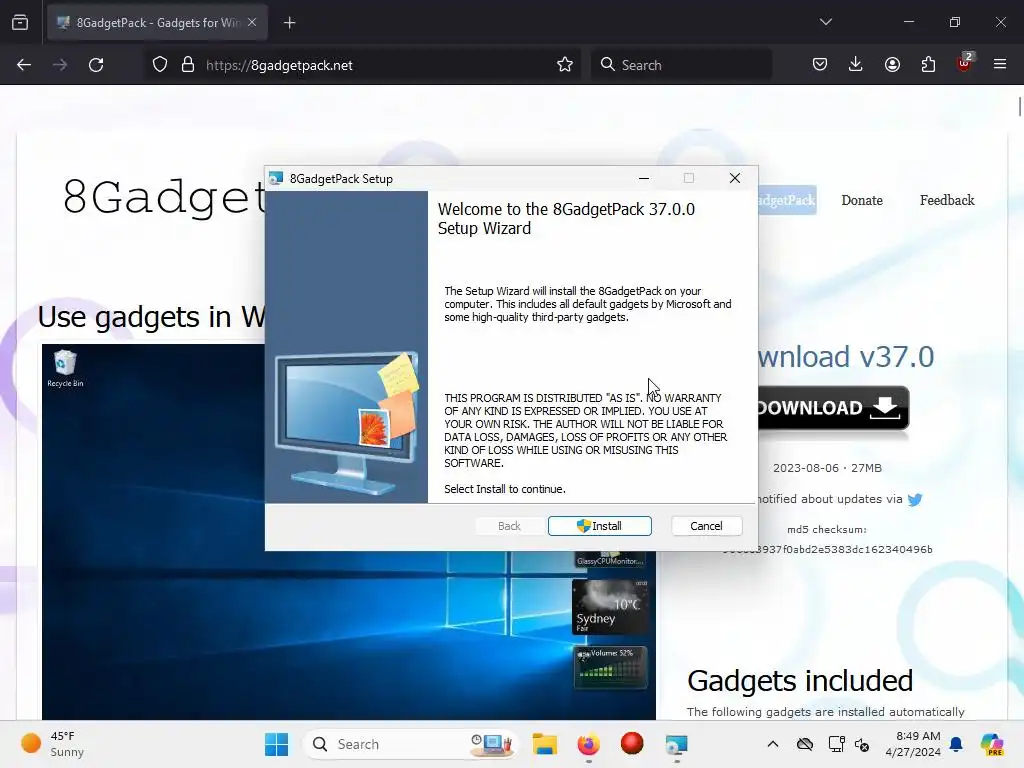Close the 8GadgetPack browser tab
This screenshot has height=768, width=1024.
(252, 23)
